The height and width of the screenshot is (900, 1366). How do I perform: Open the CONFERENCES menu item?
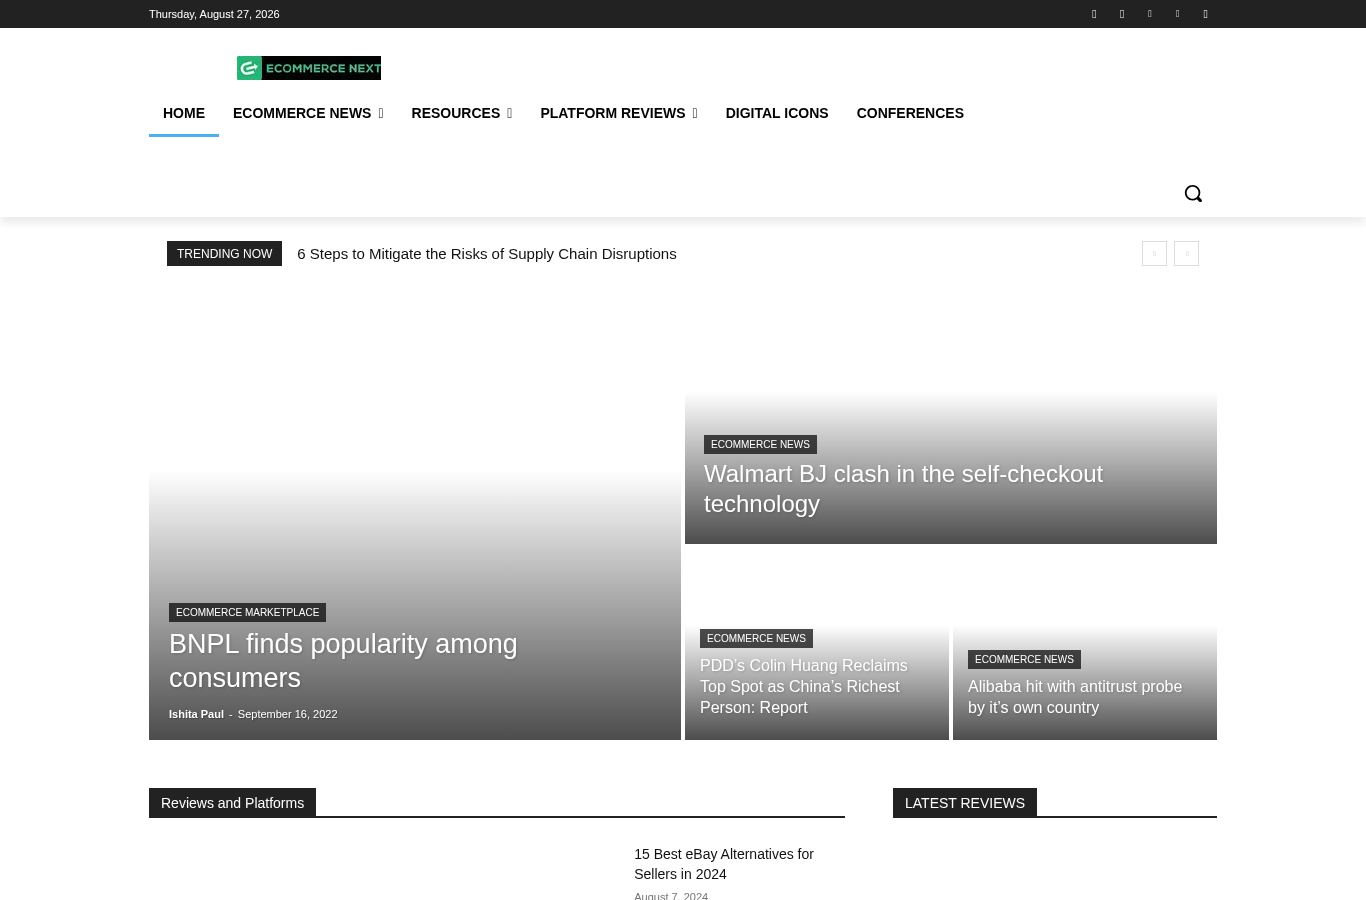[910, 113]
